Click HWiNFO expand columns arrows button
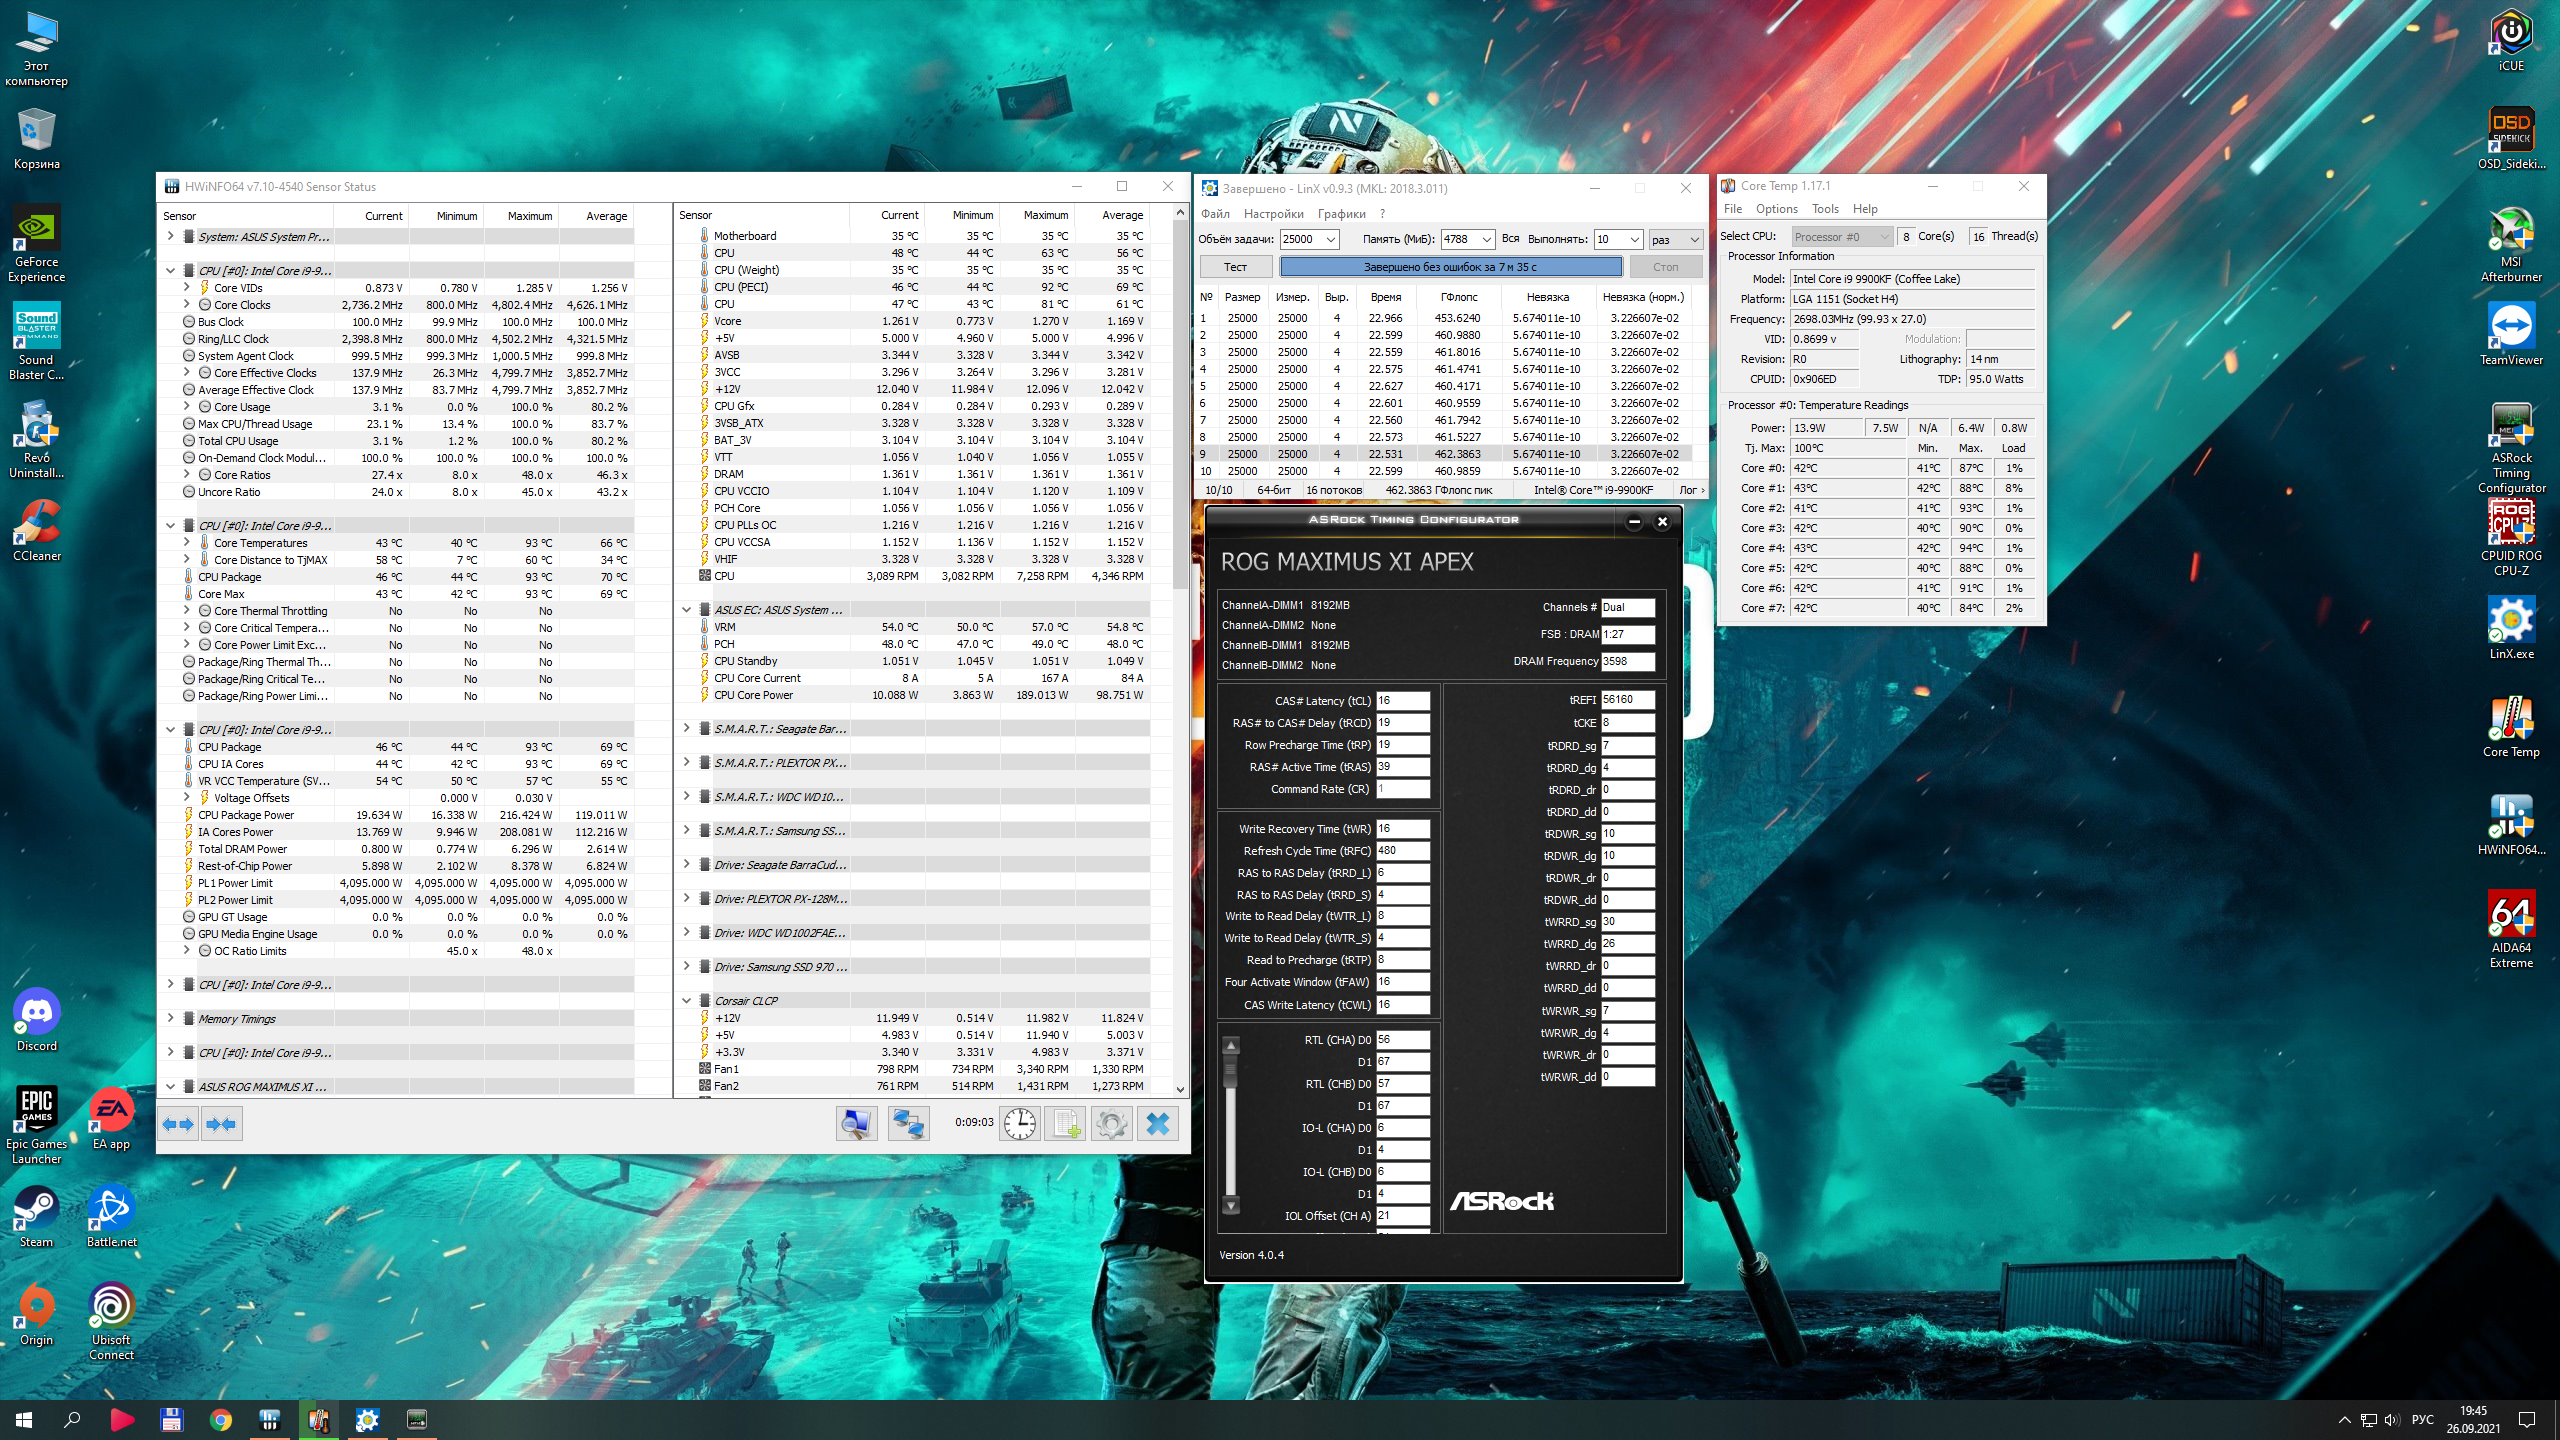 pos(179,1124)
